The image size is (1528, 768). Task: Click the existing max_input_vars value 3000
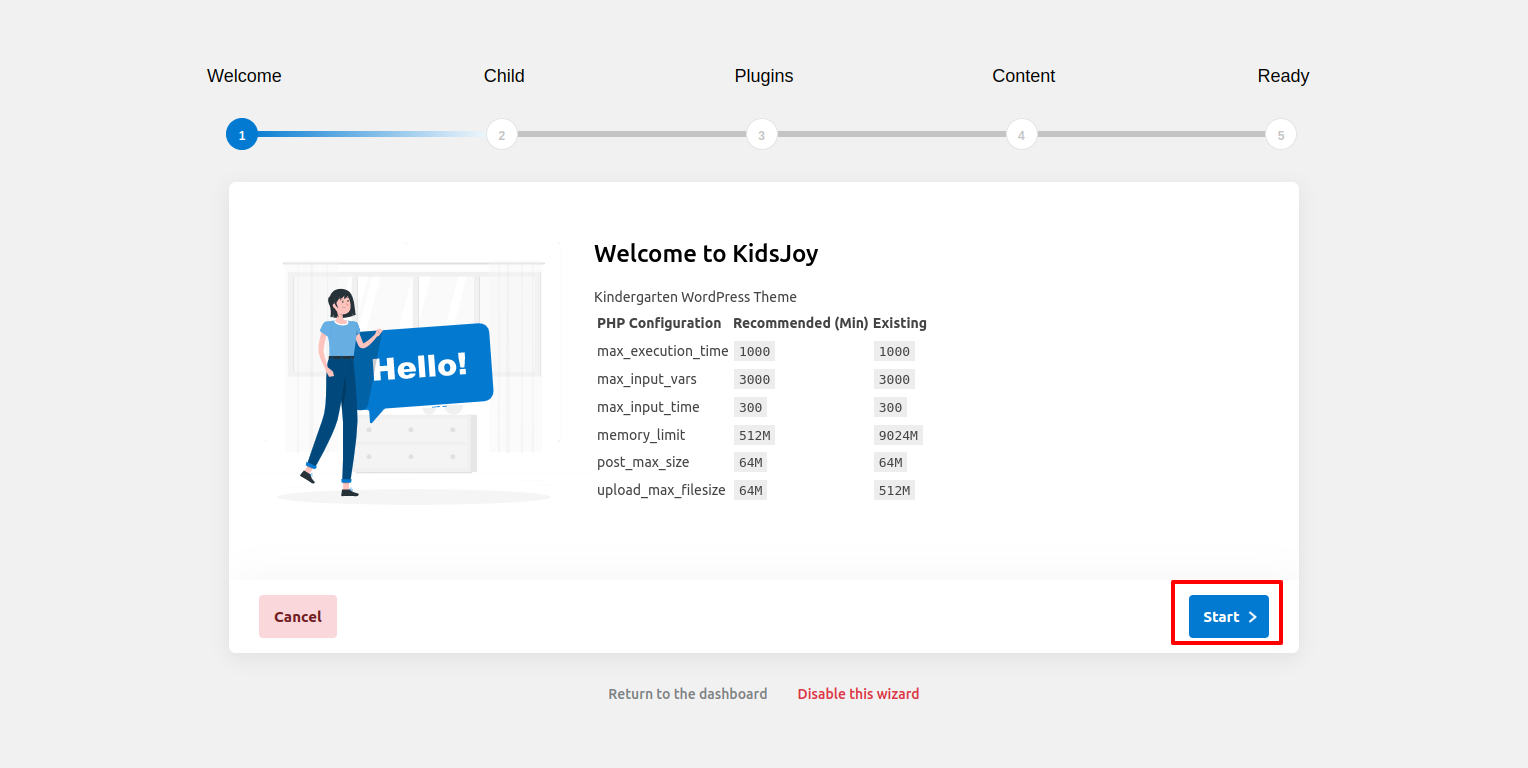(895, 379)
